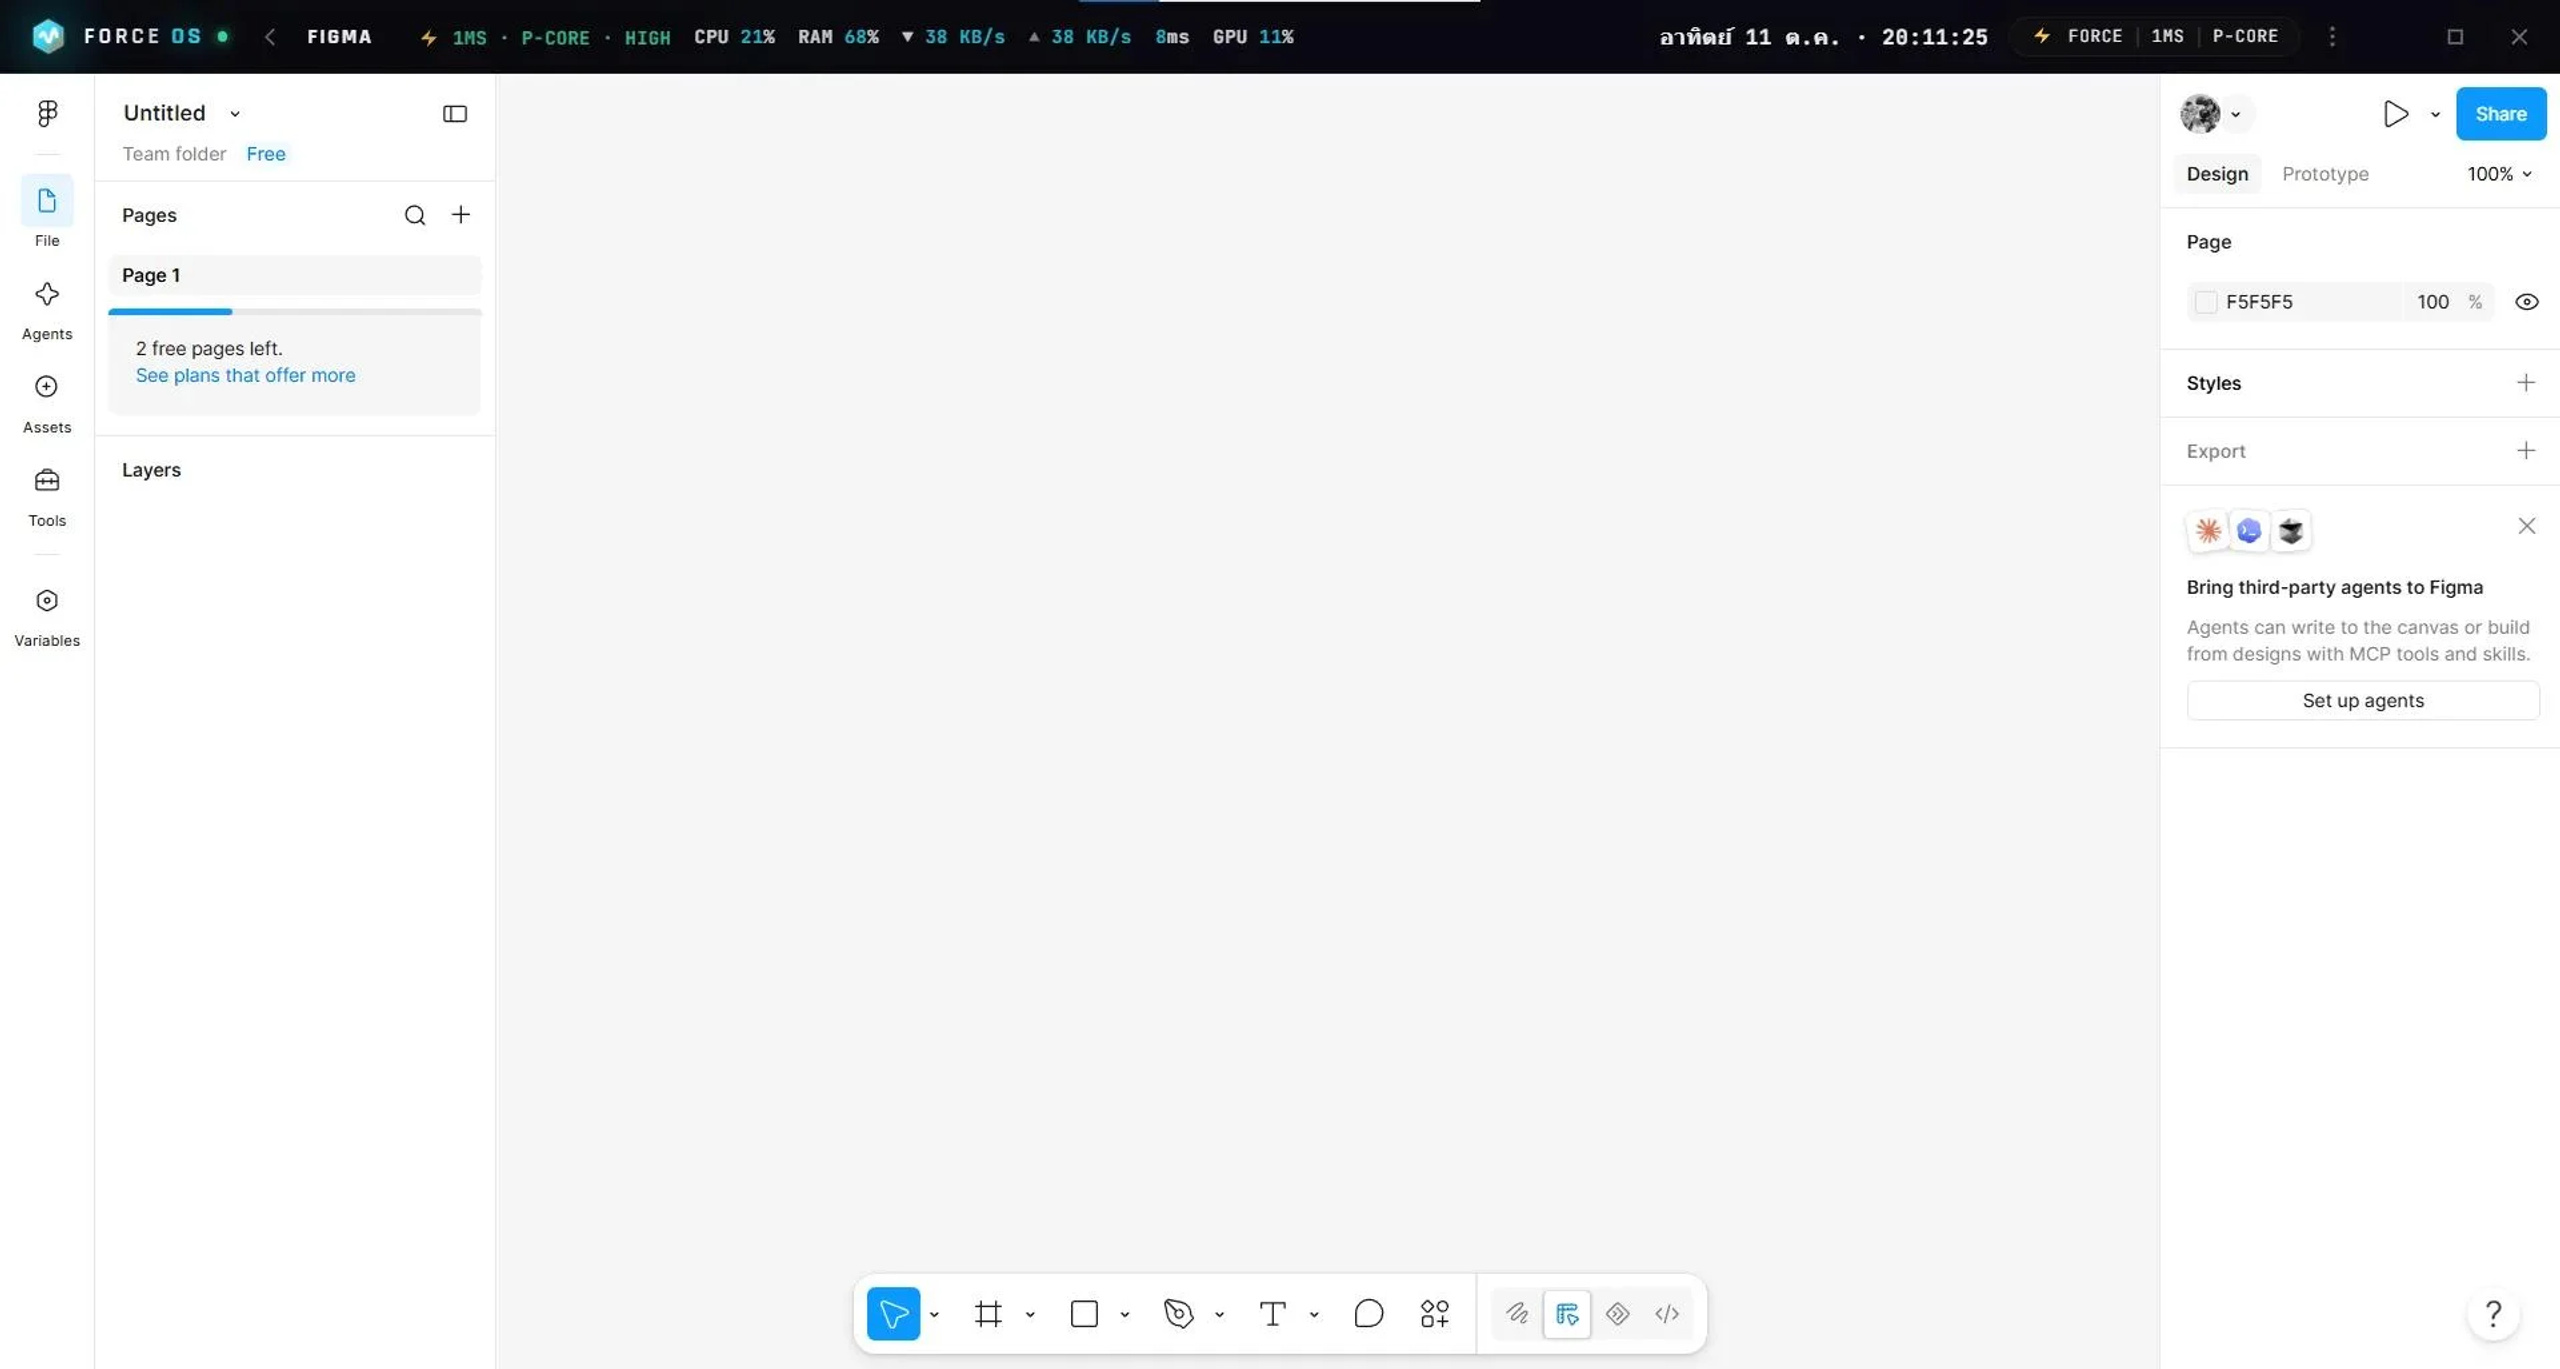Switch to the Prototype tab

pyautogui.click(x=2325, y=174)
